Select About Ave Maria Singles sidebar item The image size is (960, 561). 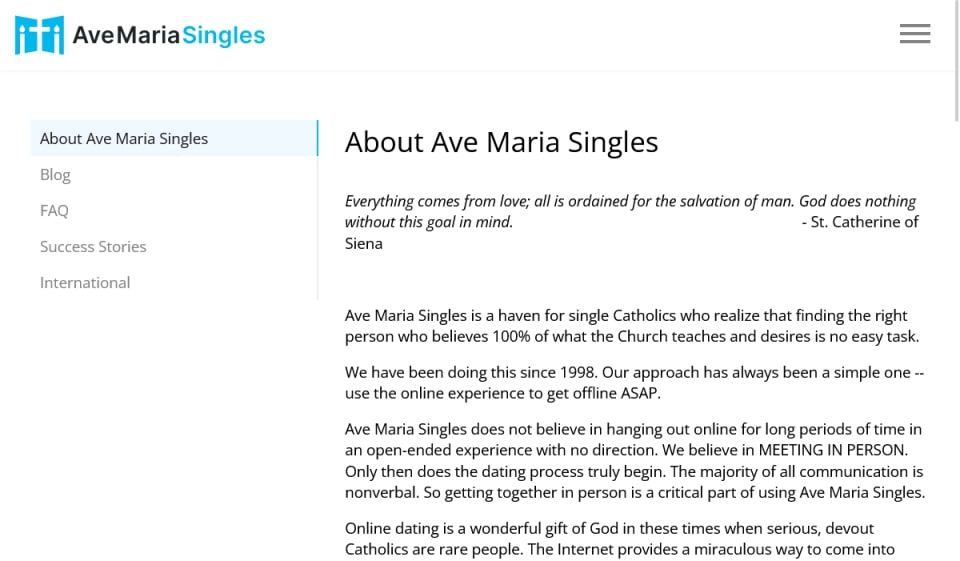tap(124, 139)
